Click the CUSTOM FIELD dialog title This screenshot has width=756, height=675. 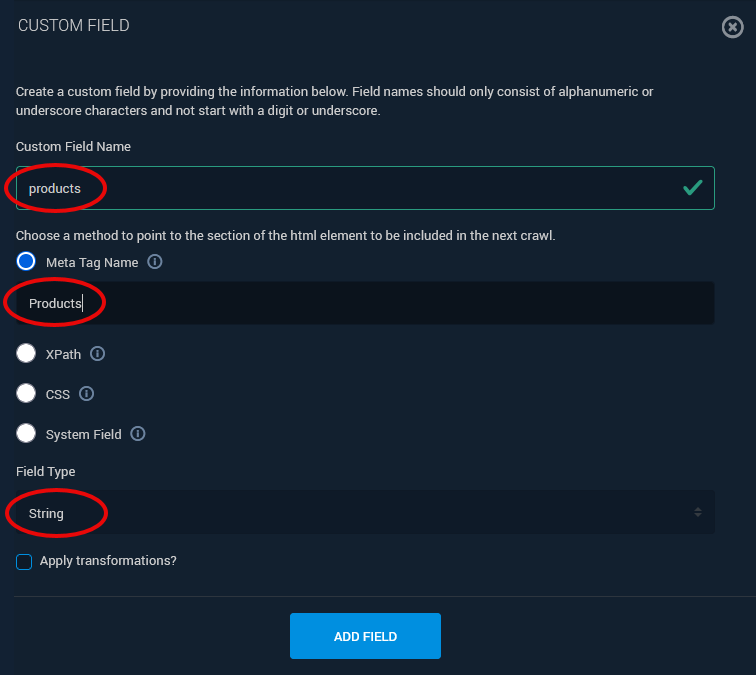pyautogui.click(x=74, y=25)
